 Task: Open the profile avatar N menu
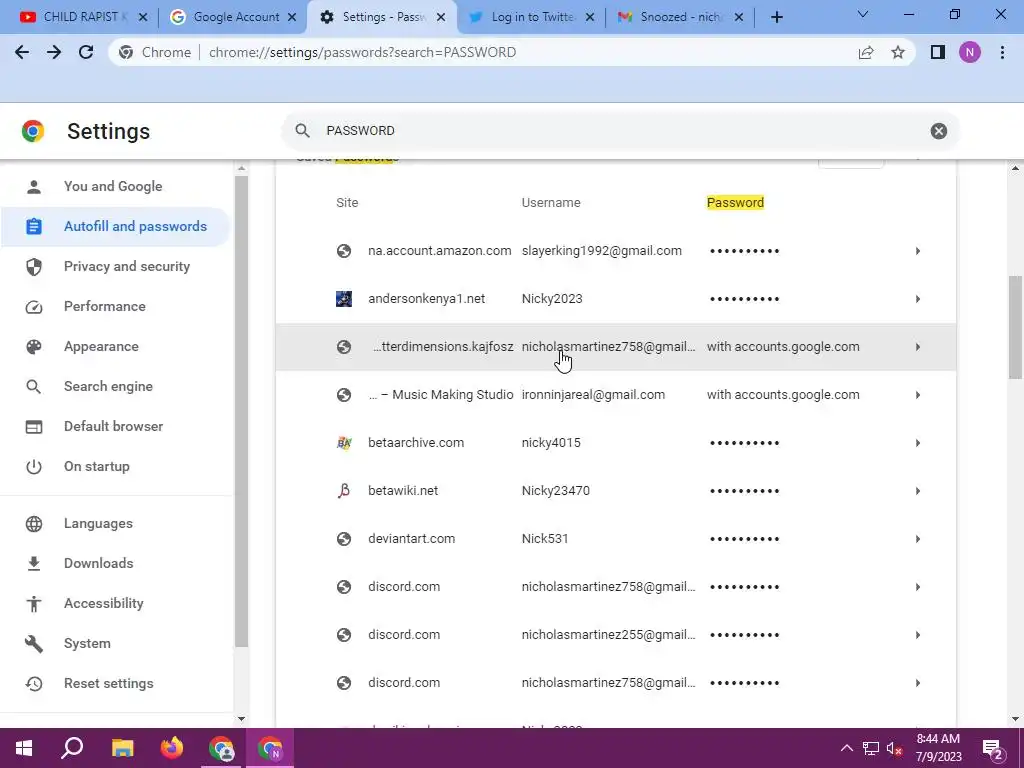pyautogui.click(x=970, y=52)
